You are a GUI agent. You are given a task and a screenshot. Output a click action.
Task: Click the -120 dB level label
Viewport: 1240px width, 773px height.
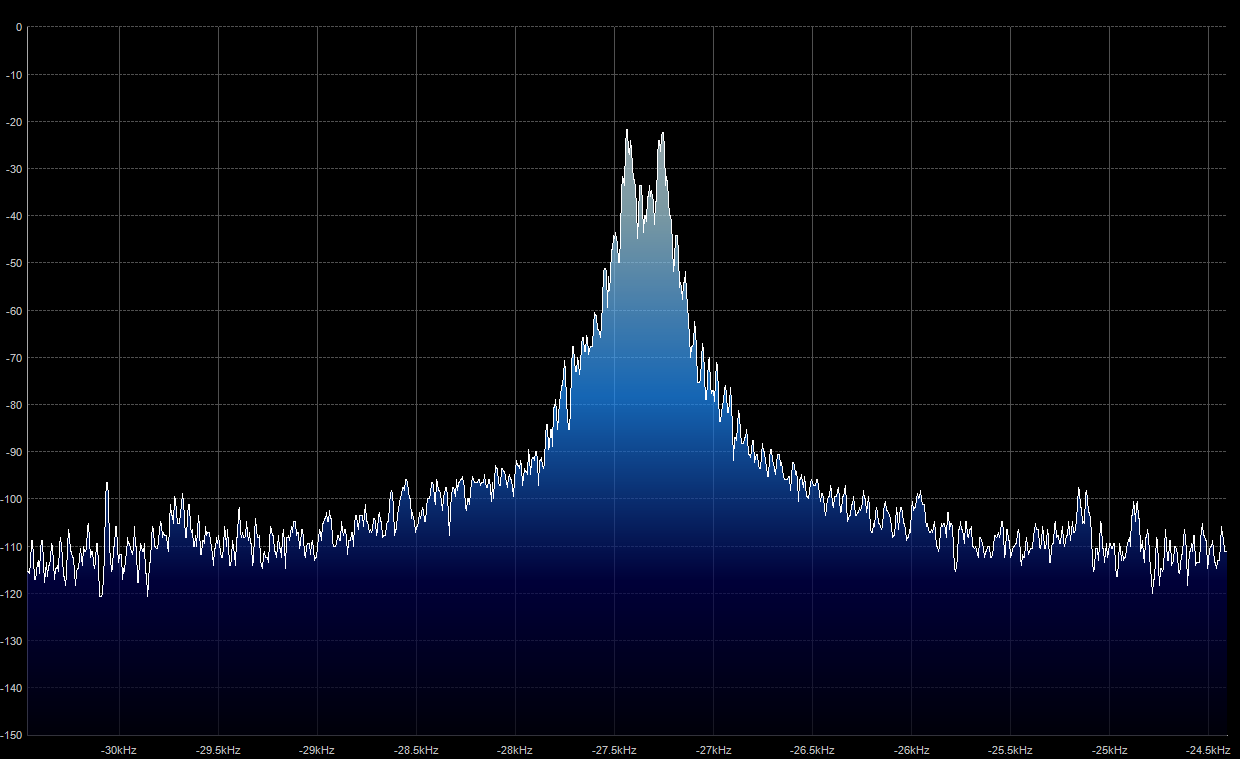coord(12,593)
